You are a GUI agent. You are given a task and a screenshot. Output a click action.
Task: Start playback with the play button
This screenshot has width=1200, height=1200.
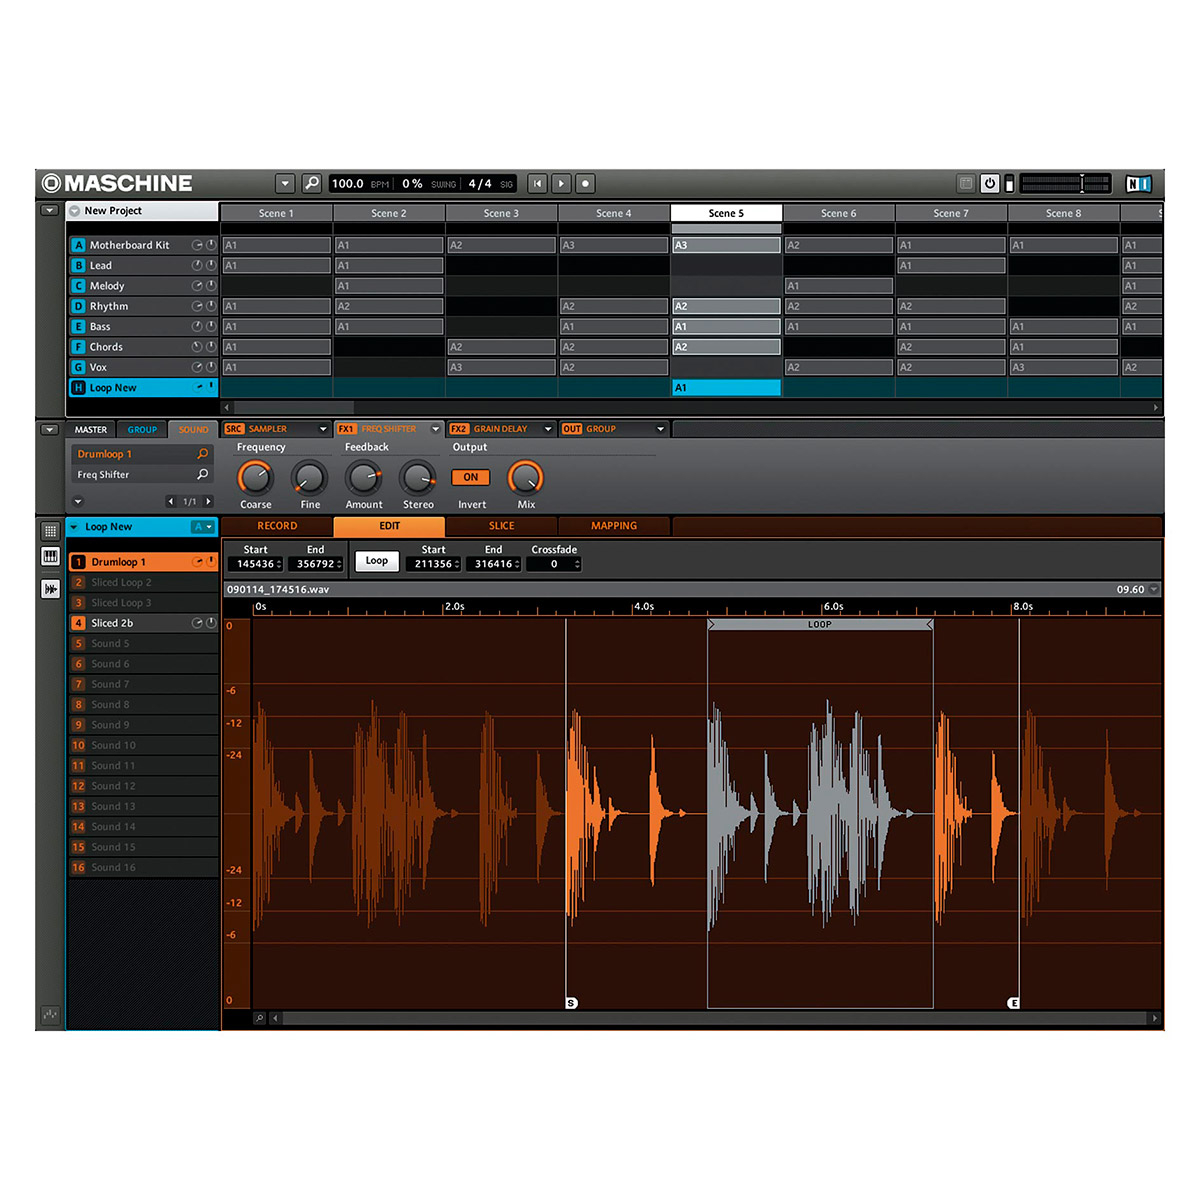[562, 183]
